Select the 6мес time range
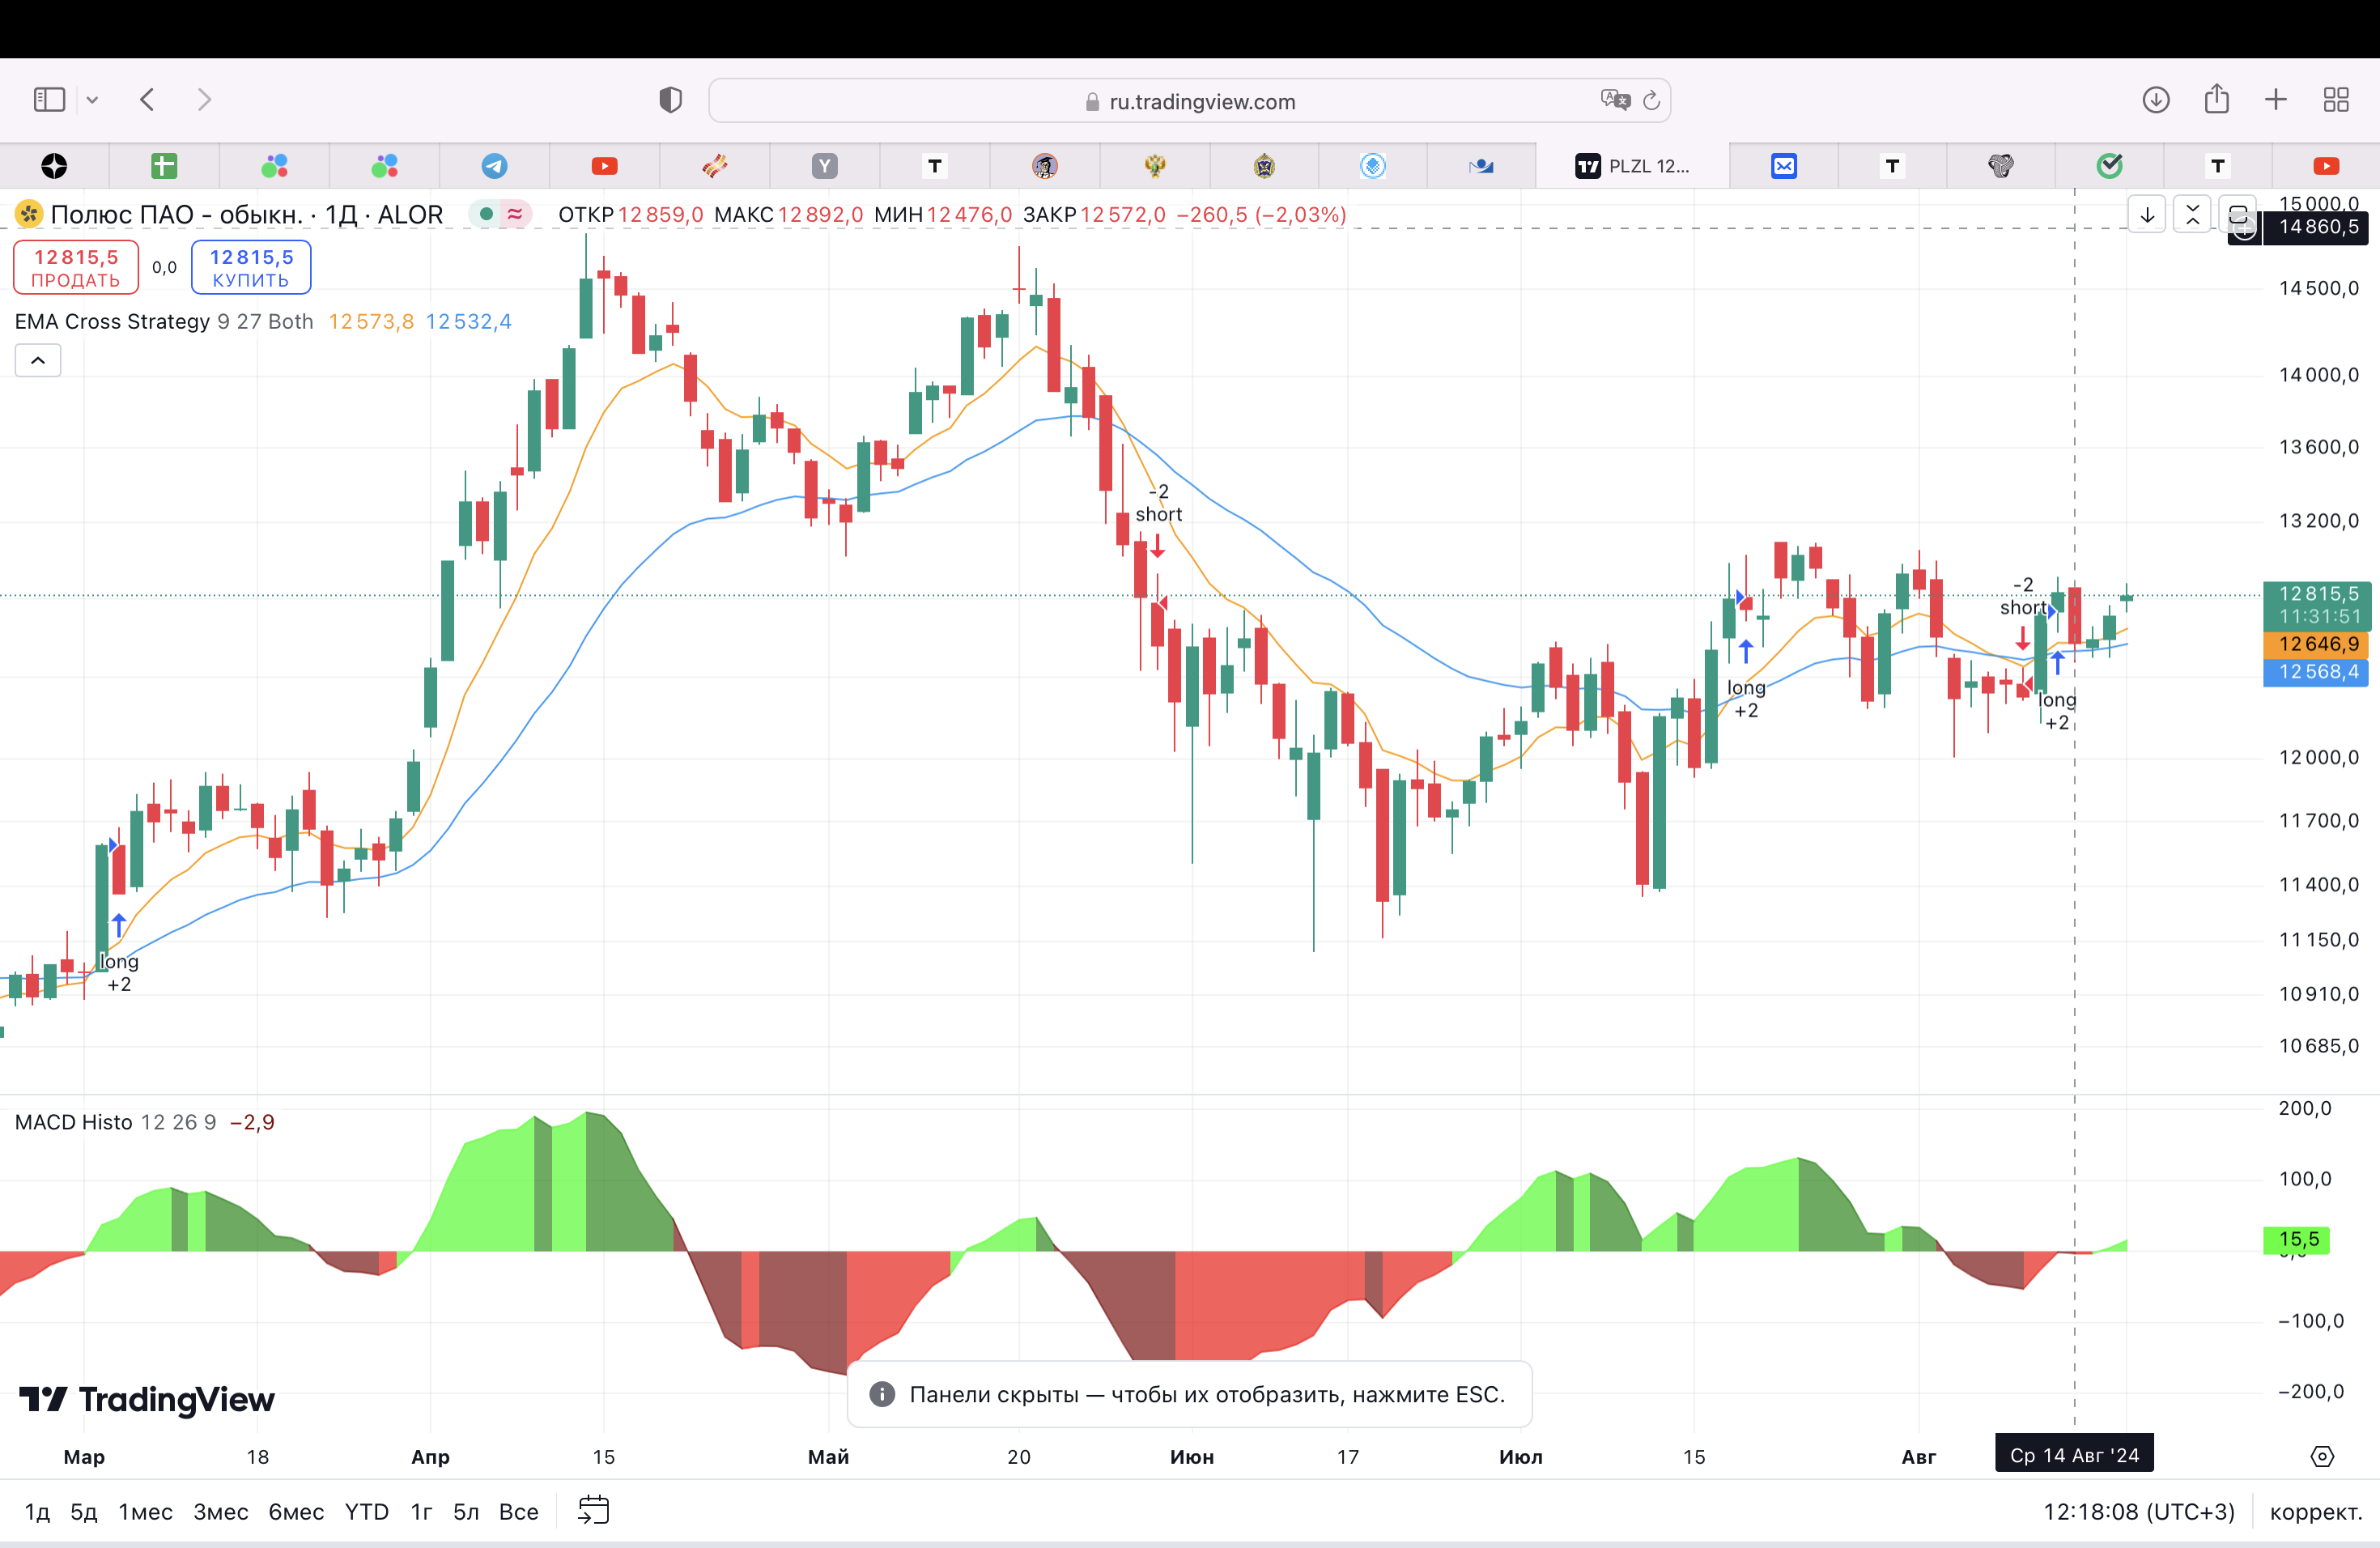 tap(296, 1511)
